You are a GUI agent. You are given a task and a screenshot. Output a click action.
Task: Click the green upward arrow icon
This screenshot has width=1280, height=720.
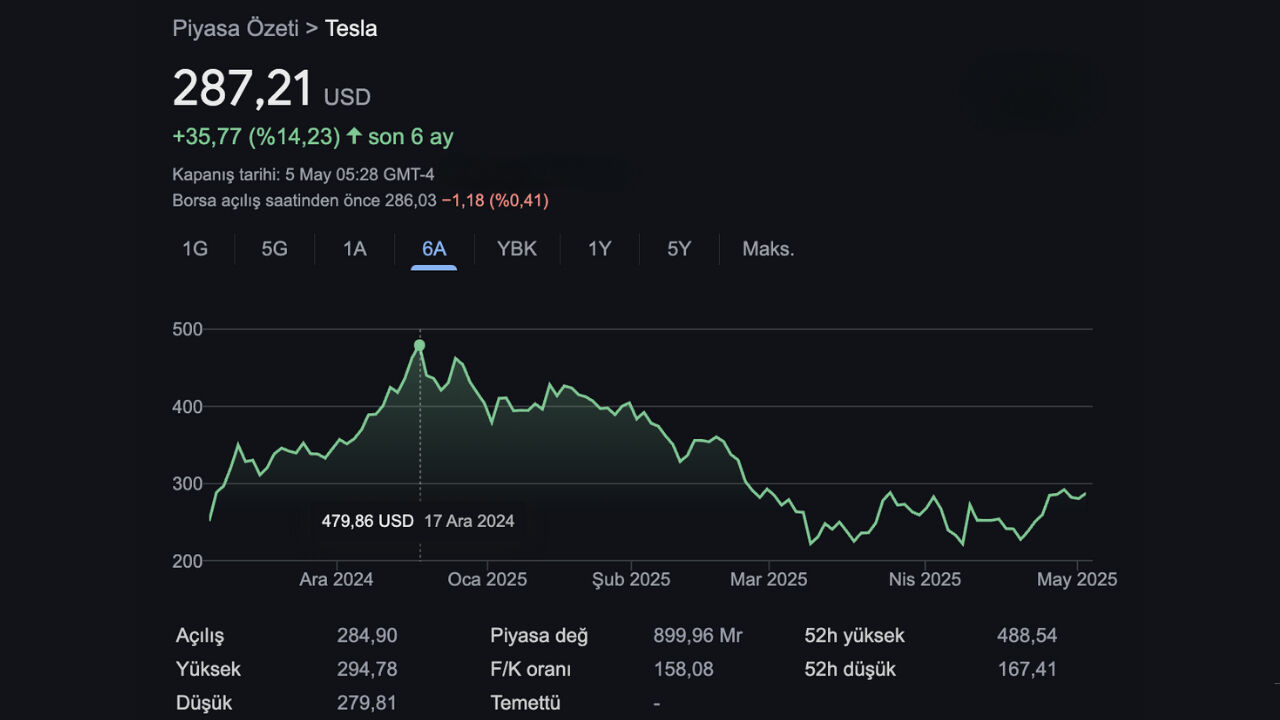354,136
